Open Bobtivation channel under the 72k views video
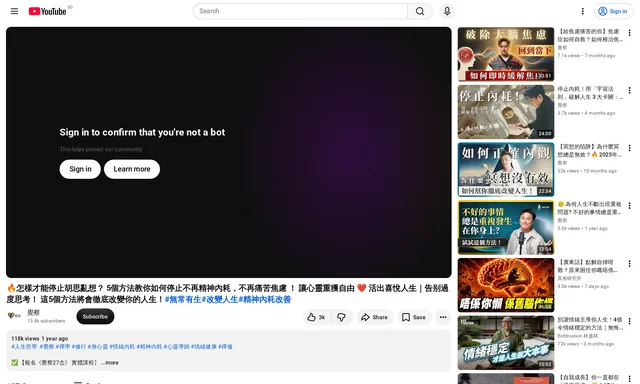 pyautogui.click(x=578, y=336)
